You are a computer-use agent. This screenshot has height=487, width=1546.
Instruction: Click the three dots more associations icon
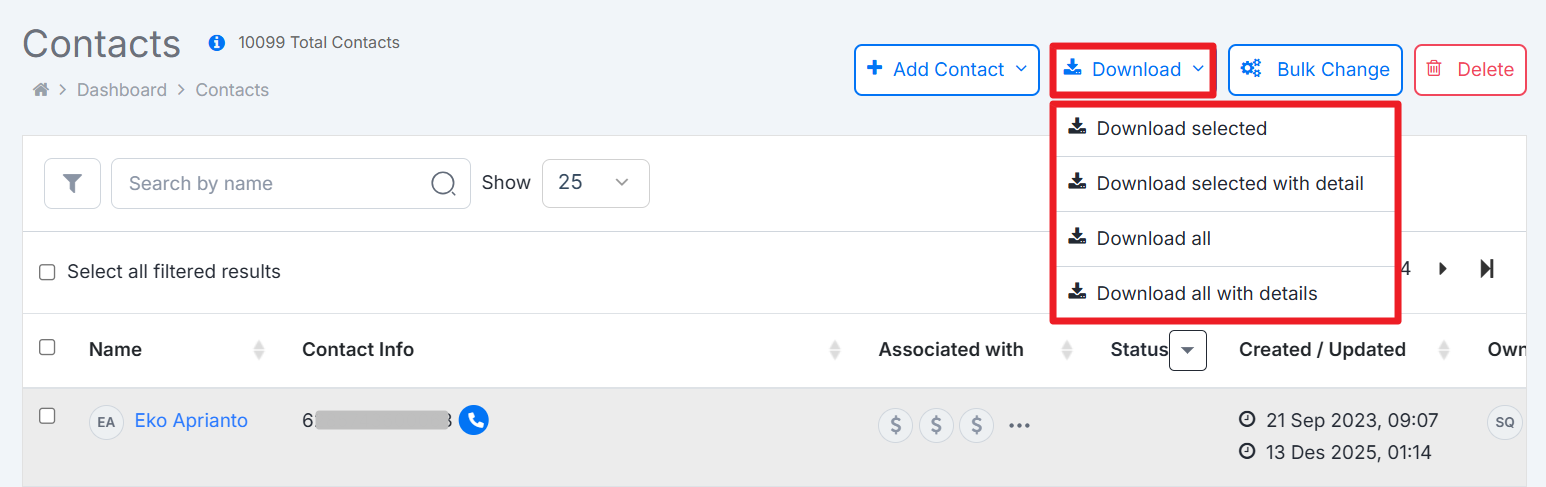1019,426
